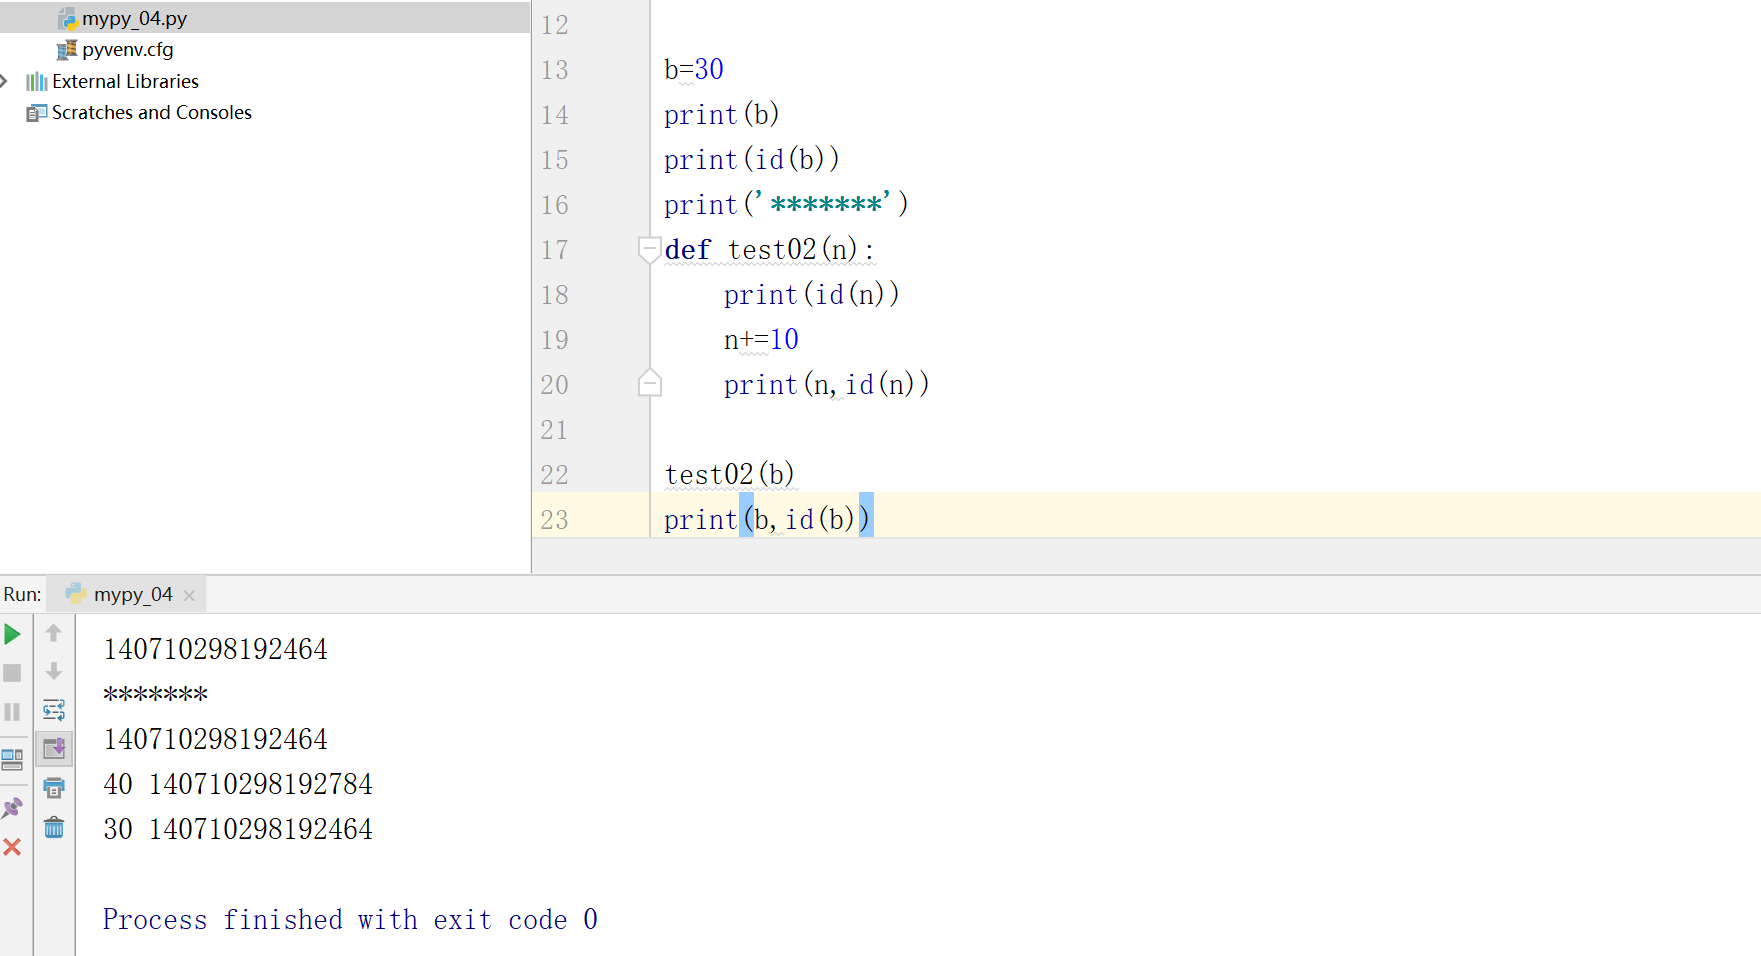Viewport: 1761px width, 956px height.
Task: Click the pyvenv.cfg file icon
Action: tap(67, 50)
